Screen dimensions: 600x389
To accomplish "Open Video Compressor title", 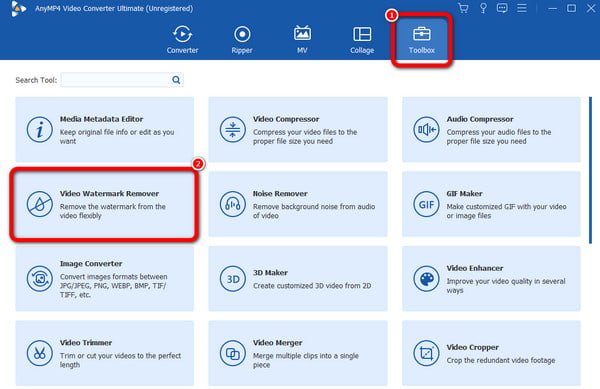I will (286, 119).
